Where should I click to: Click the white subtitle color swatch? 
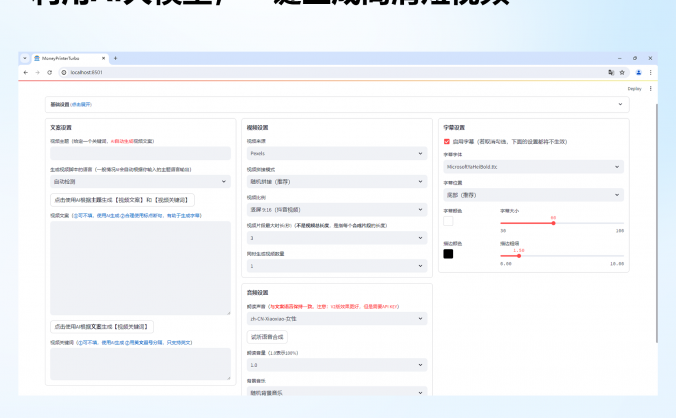(x=448, y=221)
